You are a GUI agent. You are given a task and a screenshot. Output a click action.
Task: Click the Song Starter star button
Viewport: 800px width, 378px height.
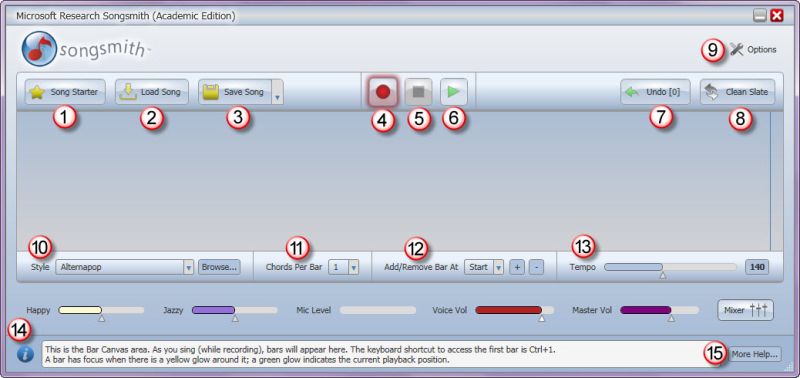(x=65, y=92)
